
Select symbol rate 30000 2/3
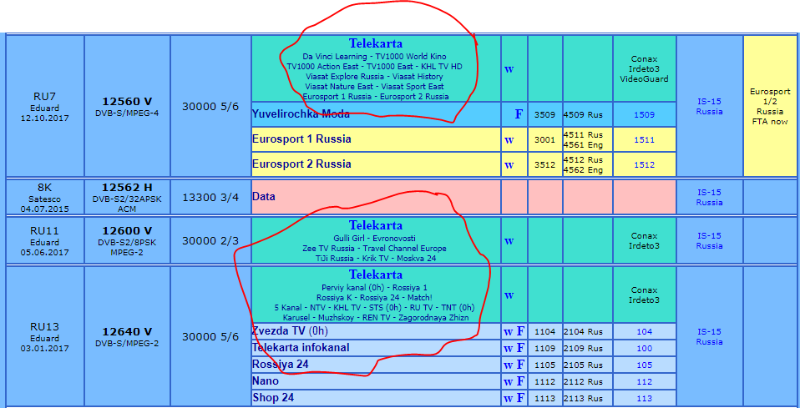point(210,241)
